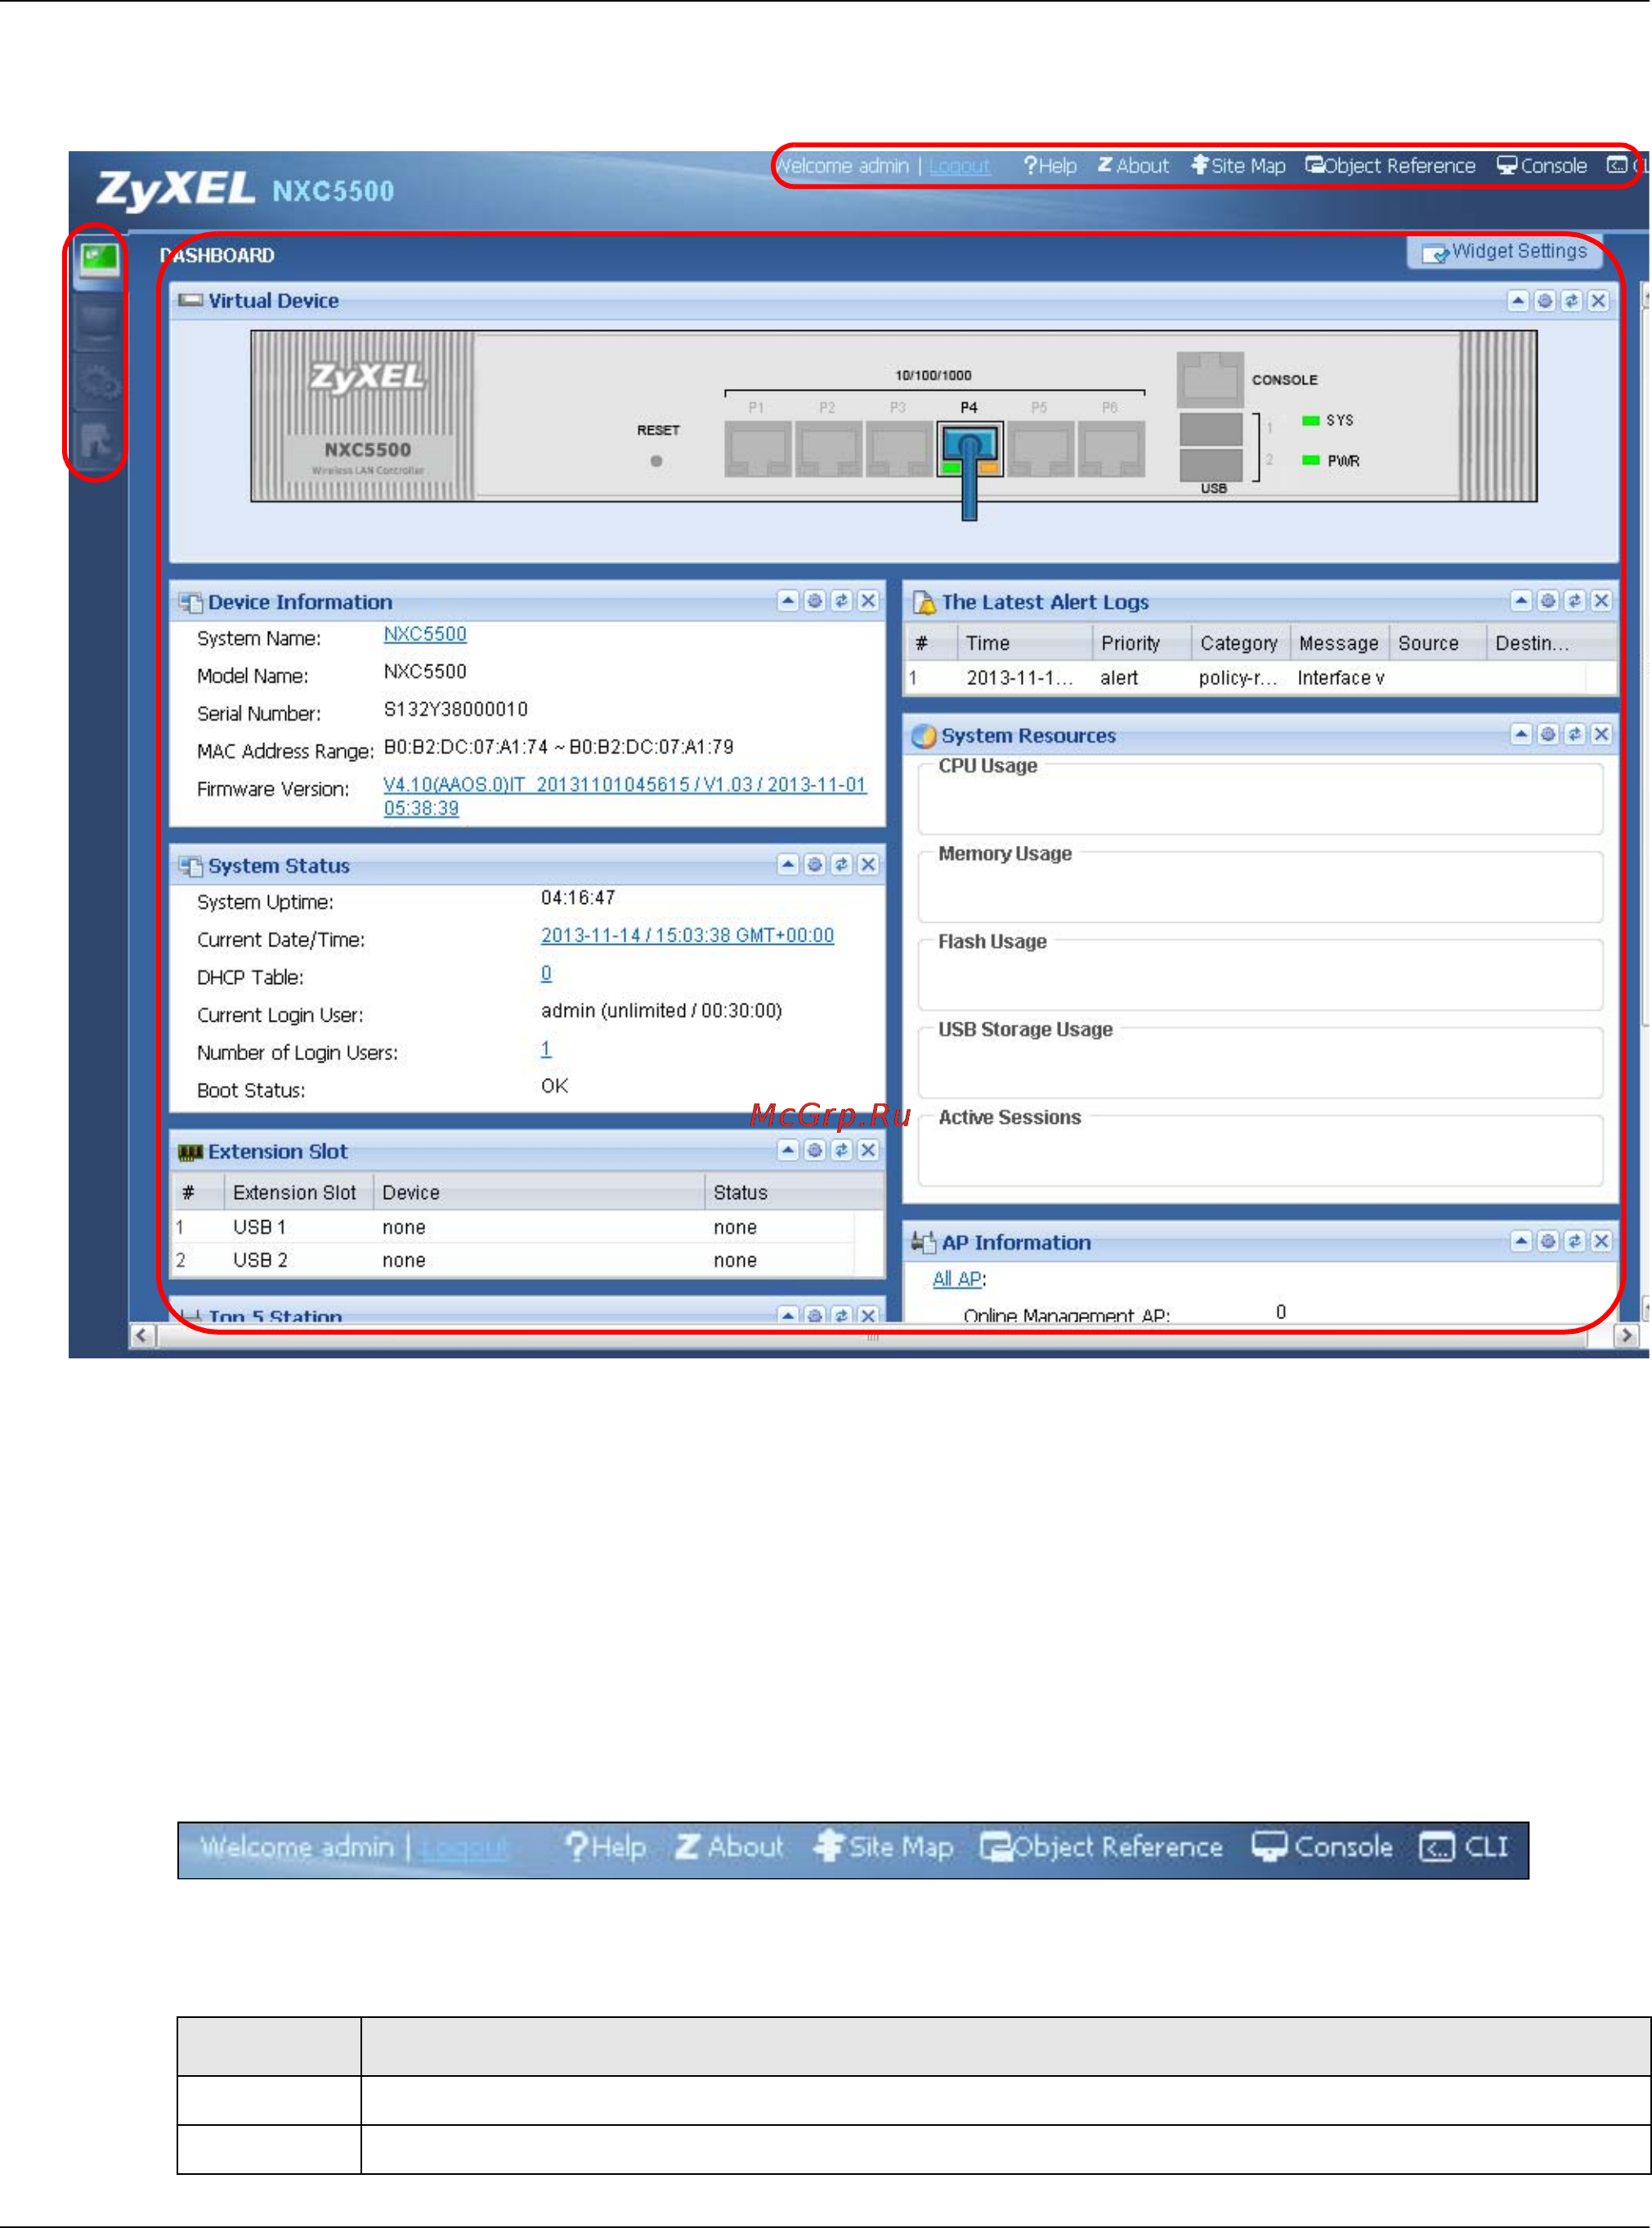Open the All AP link
1652x2228 pixels.
click(957, 1279)
